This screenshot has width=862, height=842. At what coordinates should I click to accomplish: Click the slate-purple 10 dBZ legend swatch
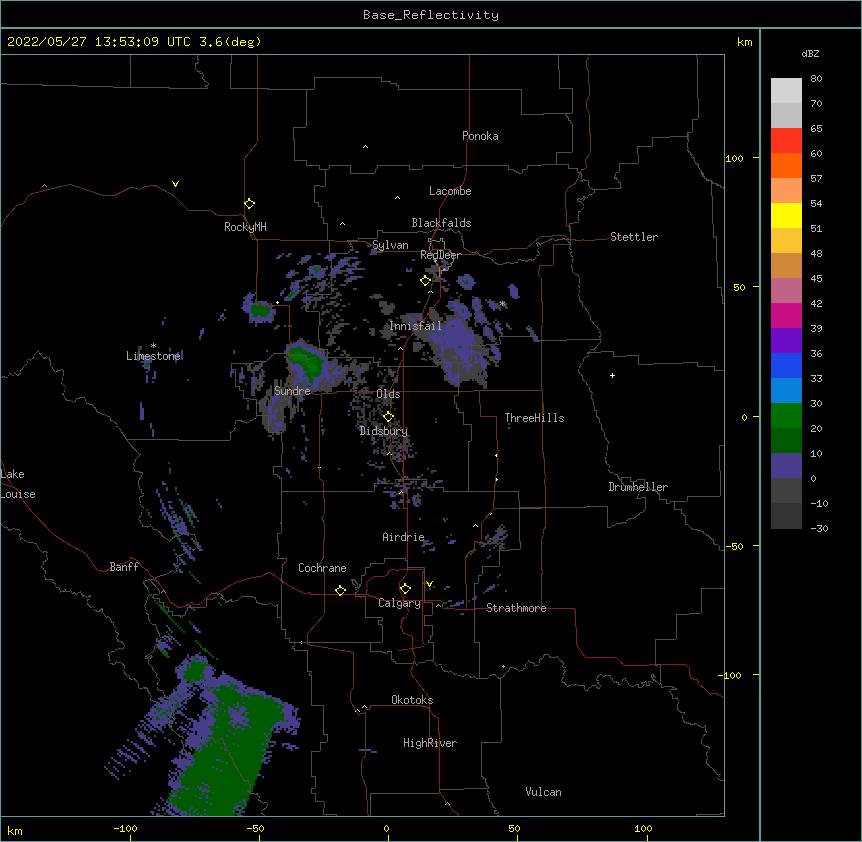786,466
